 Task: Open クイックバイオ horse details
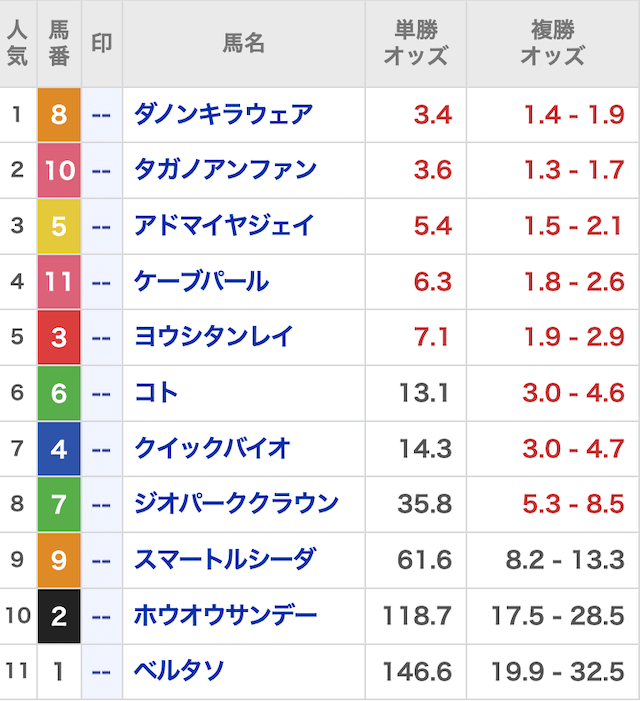click(x=212, y=449)
